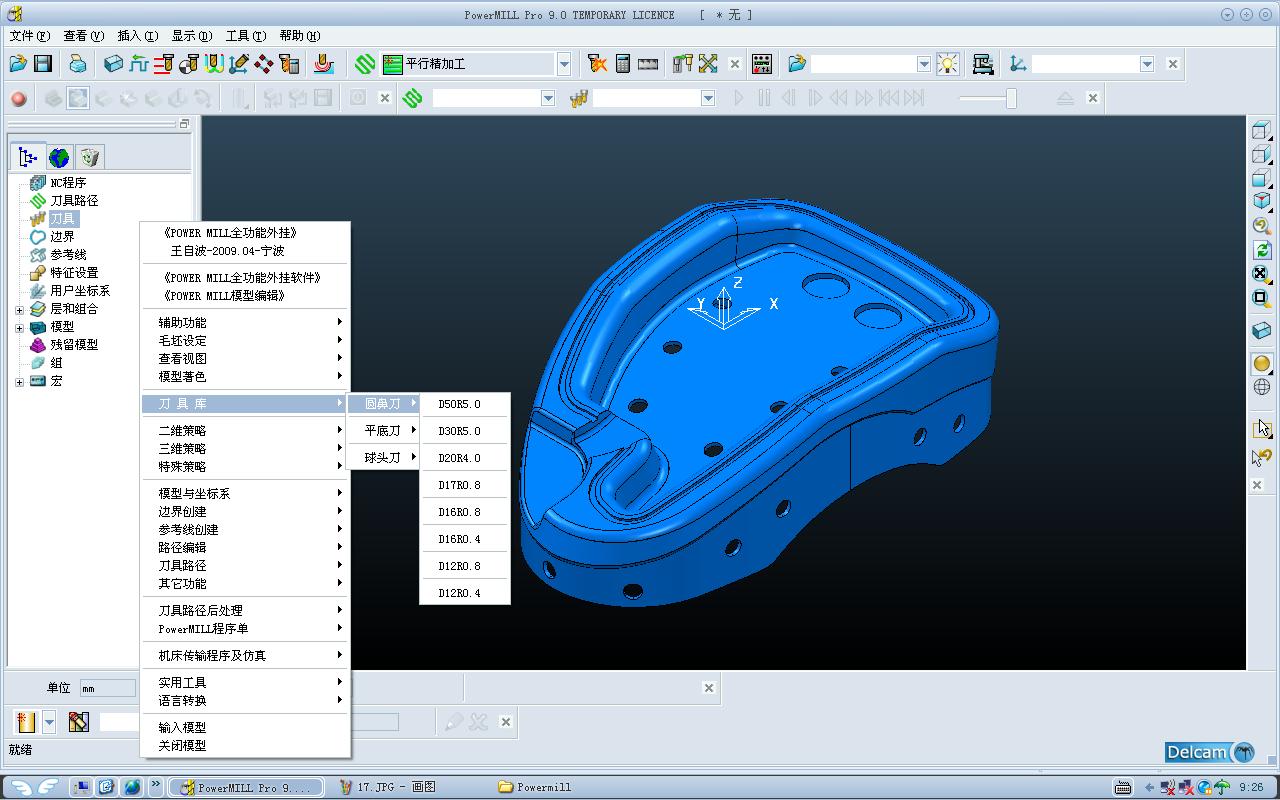Open the 帮助 menu
Viewport: 1280px width, 800px height.
tap(300, 36)
